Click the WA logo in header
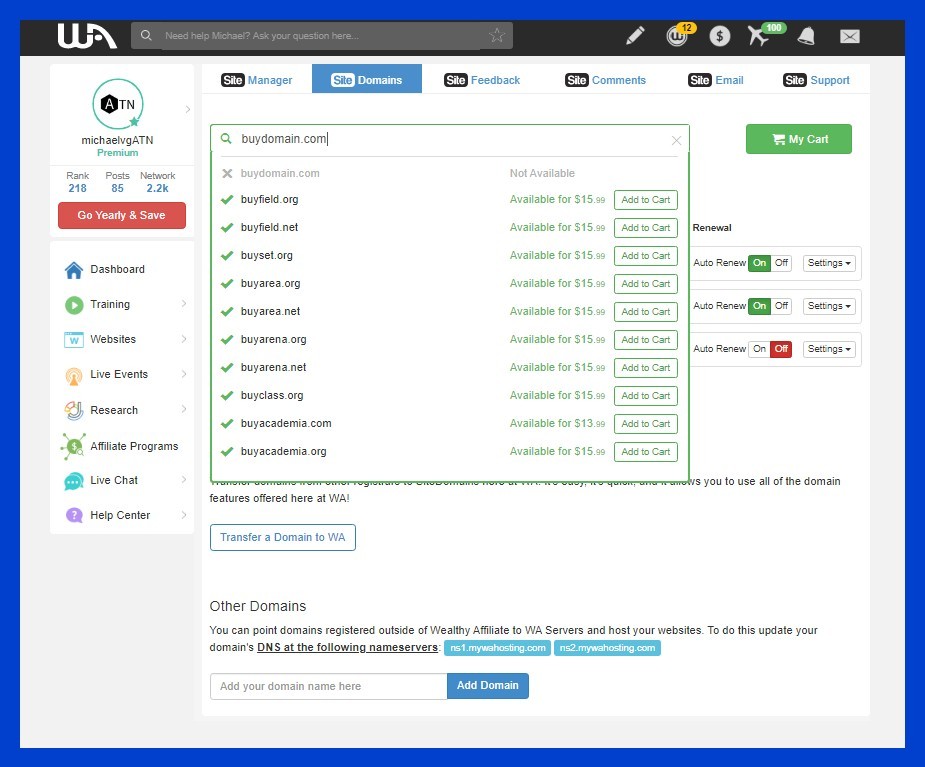The width and height of the screenshot is (925, 767). pyautogui.click(x=87, y=36)
